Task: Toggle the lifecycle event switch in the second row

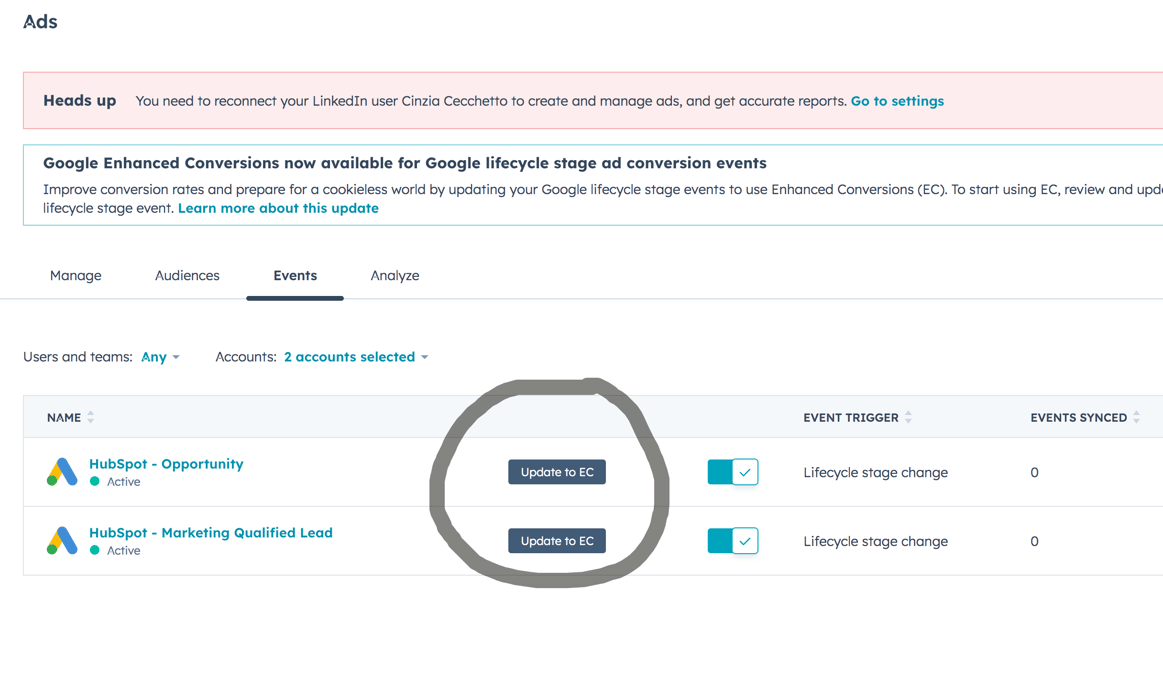Action: pyautogui.click(x=733, y=541)
